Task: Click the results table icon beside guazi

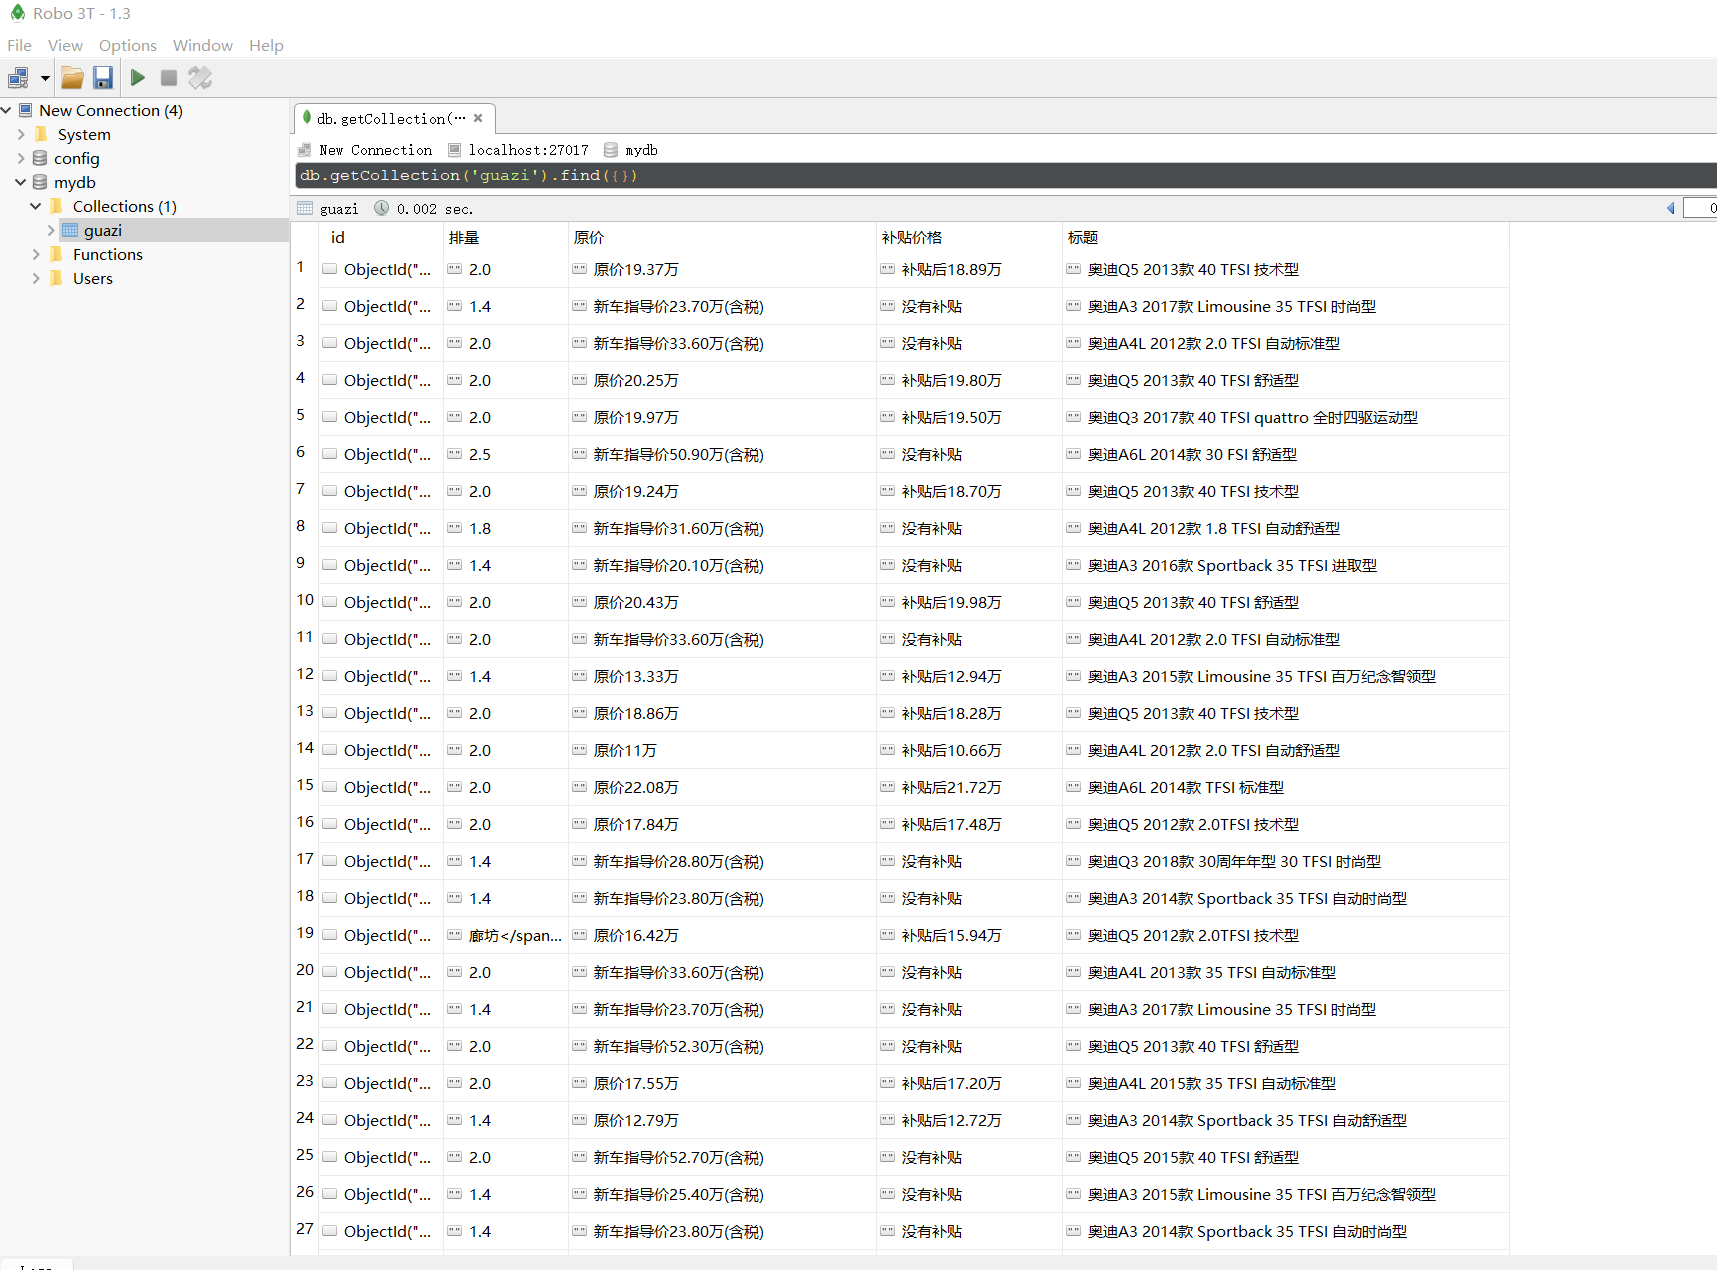Action: (x=305, y=208)
